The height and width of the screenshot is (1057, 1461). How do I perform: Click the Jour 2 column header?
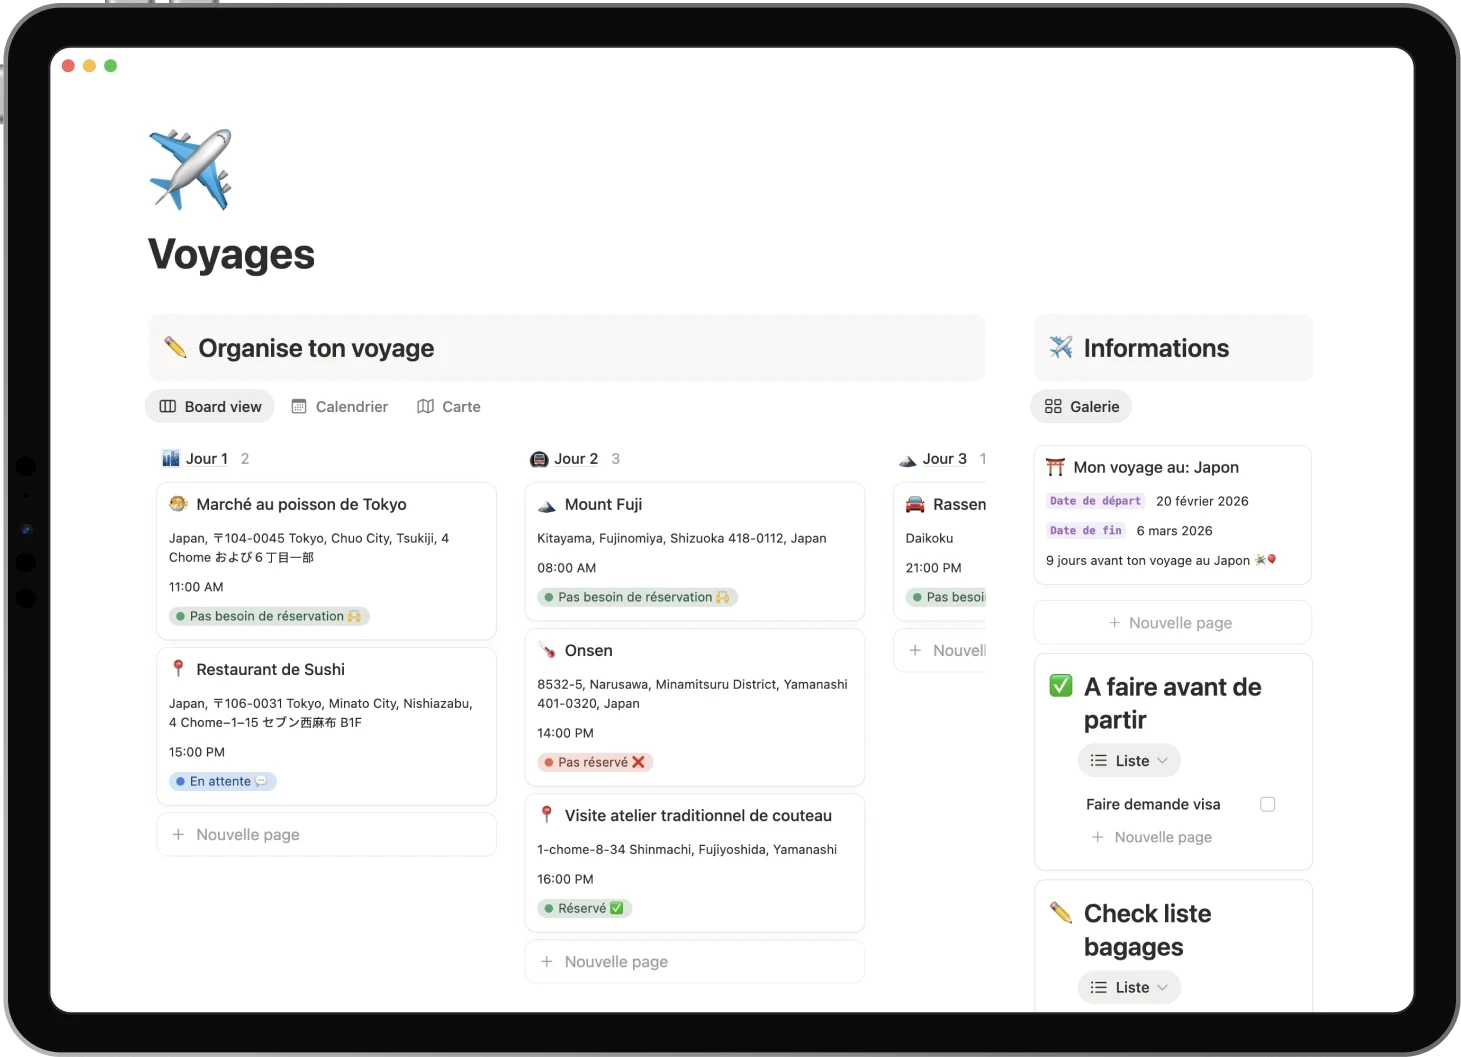tap(576, 458)
